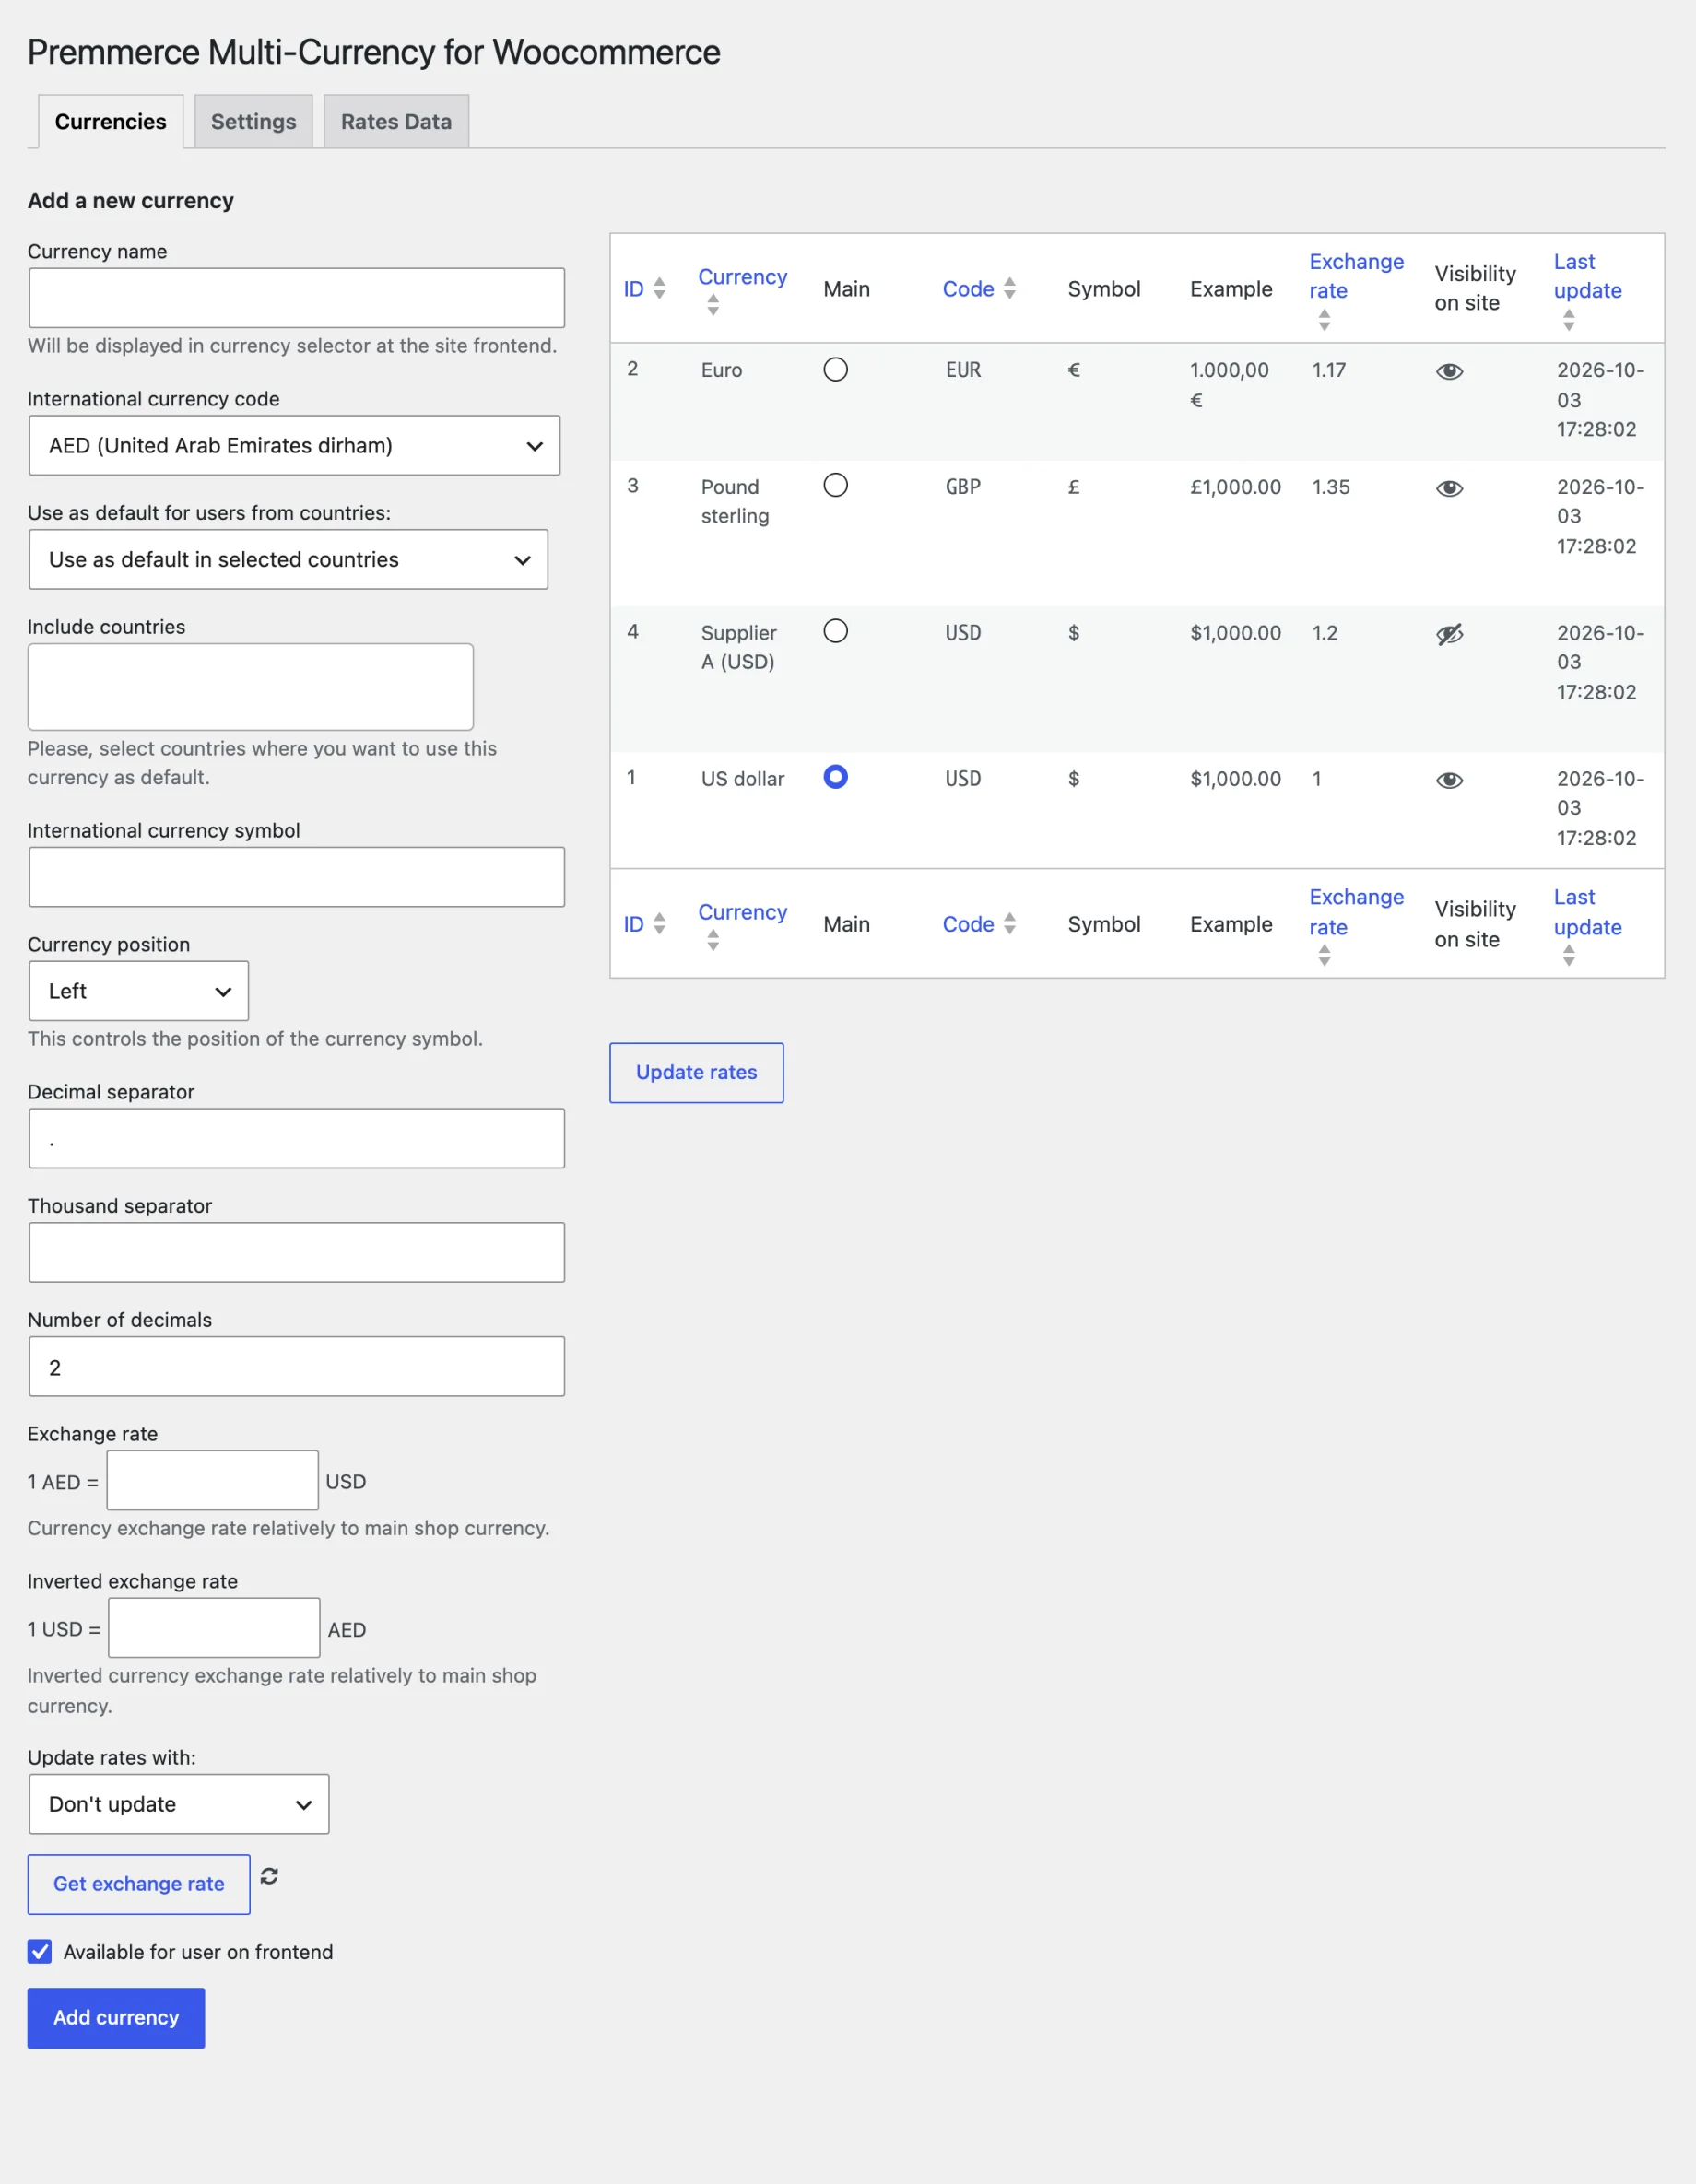Screen dimensions: 1696x2184
Task: Click the Last update header link in the top header
Action: [x=1588, y=276]
